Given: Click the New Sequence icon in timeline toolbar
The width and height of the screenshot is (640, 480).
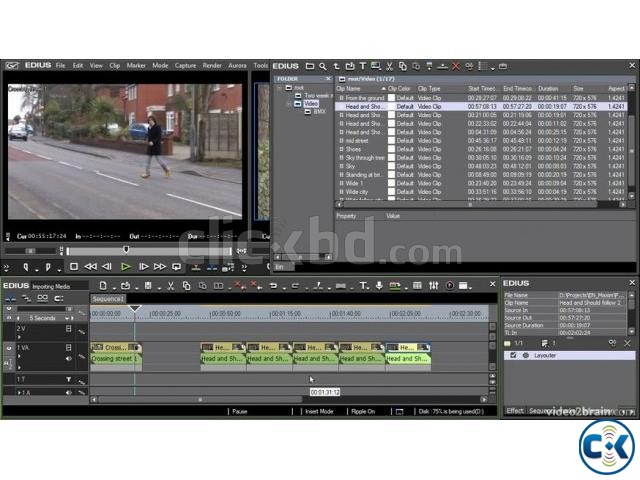Looking at the screenshot, I should pos(103,286).
